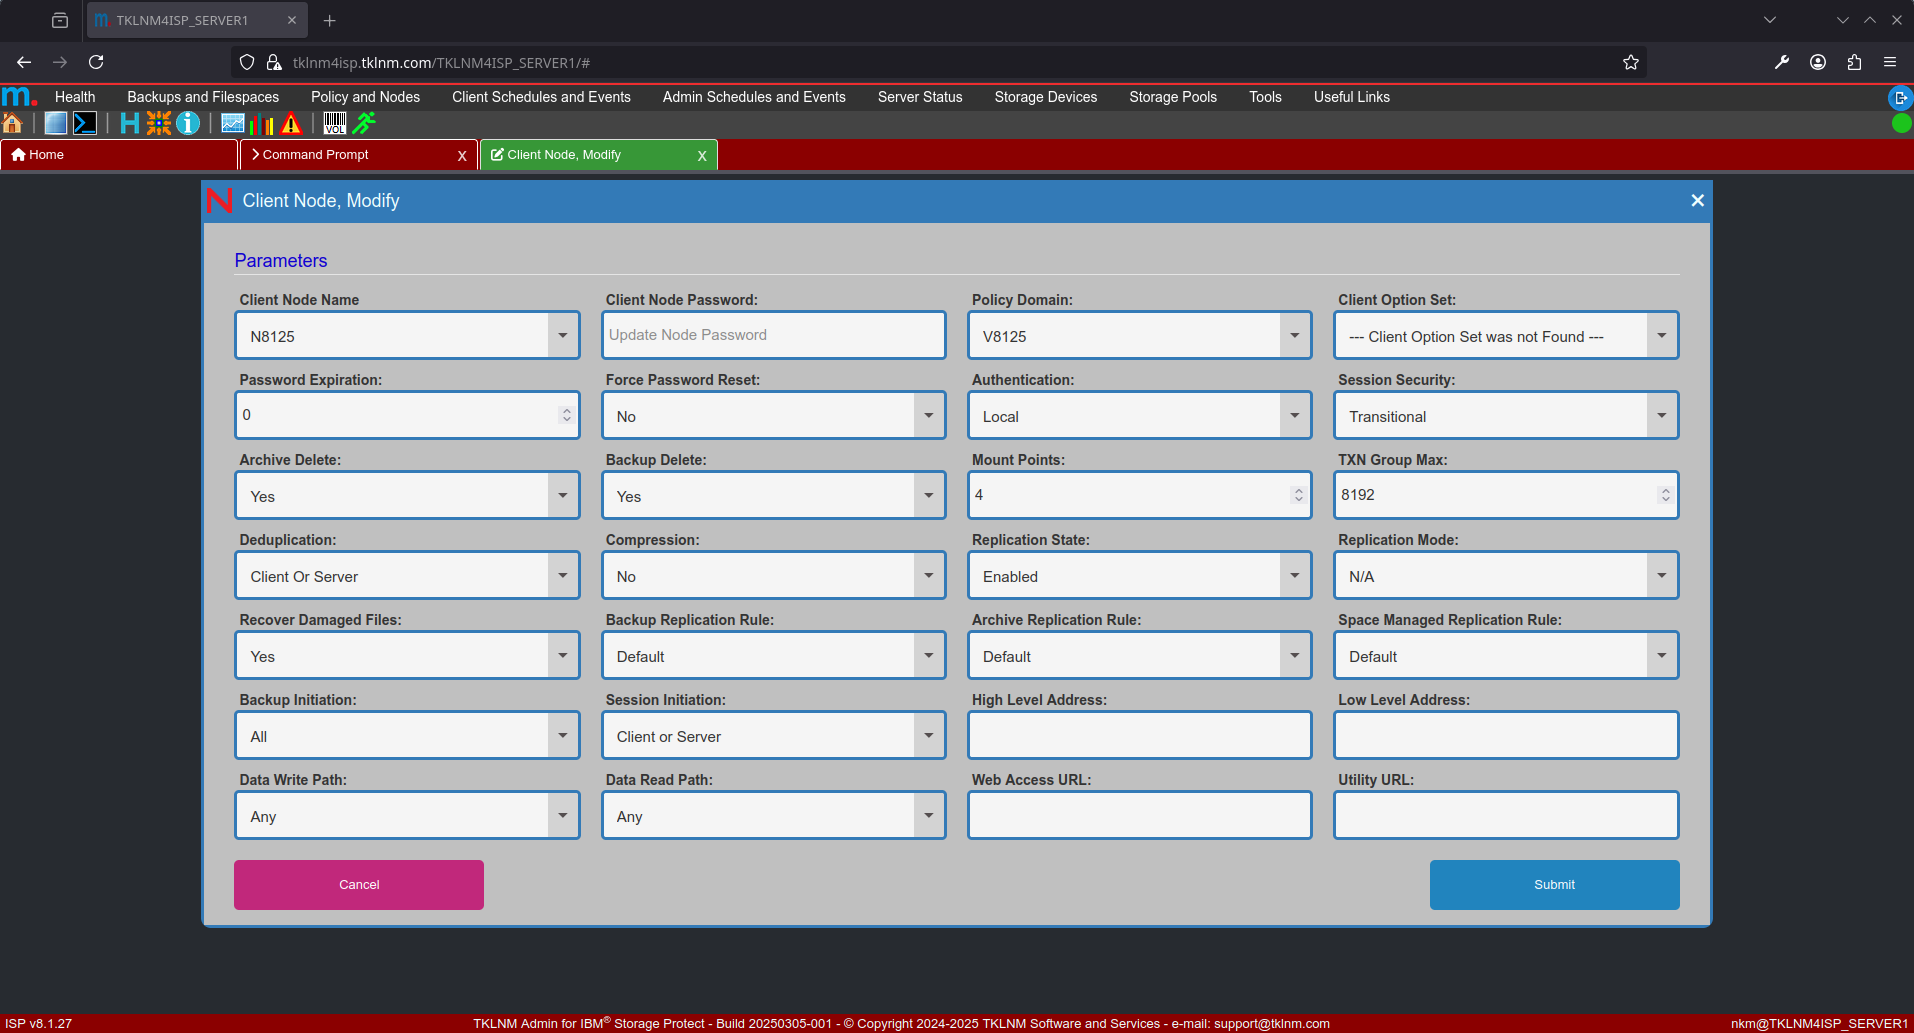Click the blue info circle icon
The height and width of the screenshot is (1033, 1914).
[188, 123]
